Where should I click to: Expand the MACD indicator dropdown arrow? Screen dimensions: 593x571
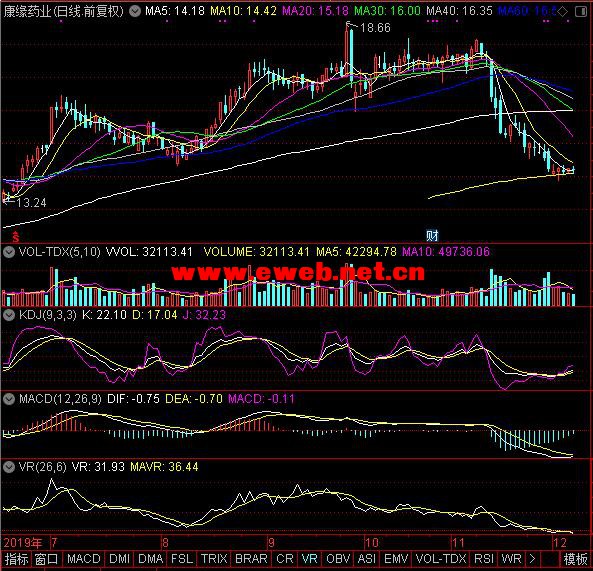[9, 399]
